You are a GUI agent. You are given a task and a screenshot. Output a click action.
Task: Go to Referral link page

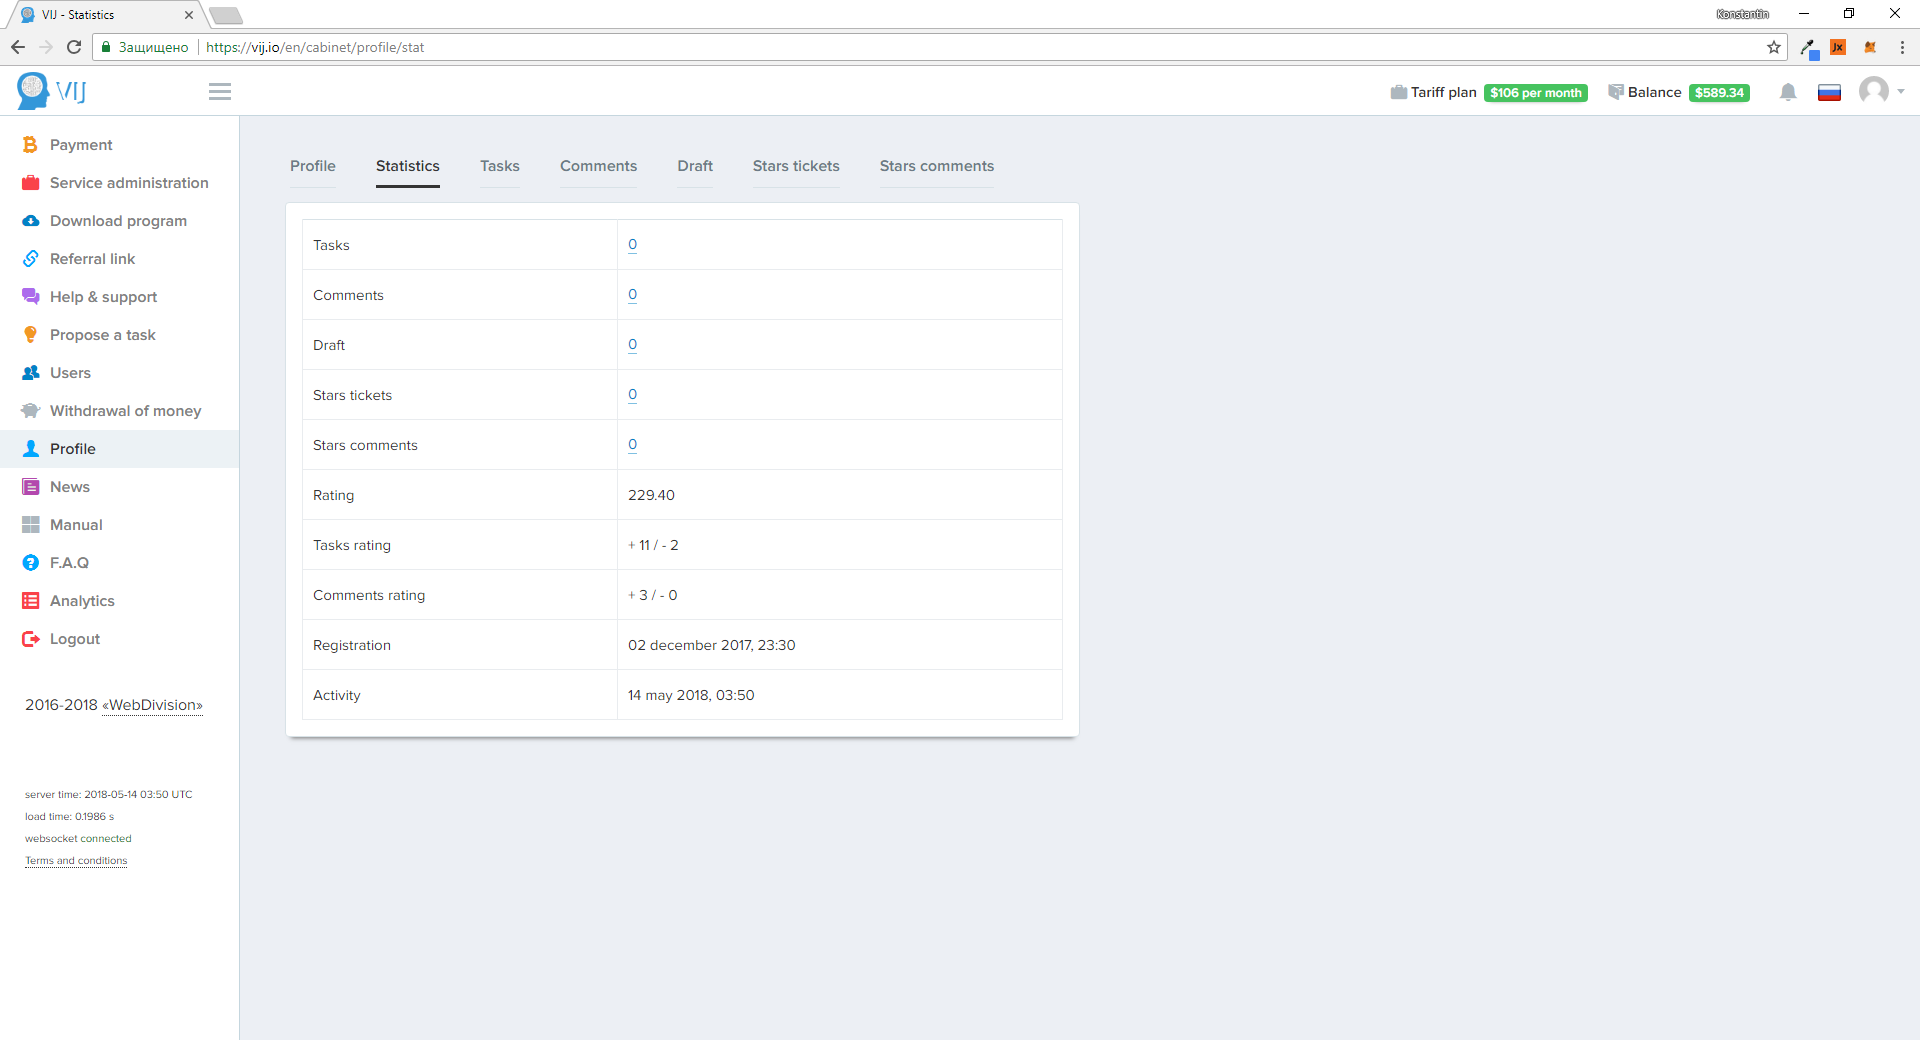(x=92, y=259)
